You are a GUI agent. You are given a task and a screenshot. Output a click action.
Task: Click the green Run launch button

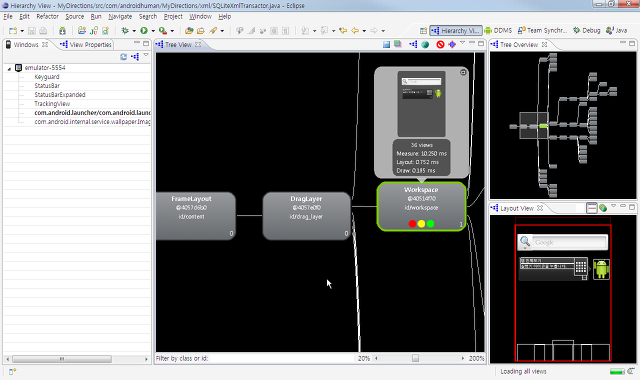click(x=144, y=31)
